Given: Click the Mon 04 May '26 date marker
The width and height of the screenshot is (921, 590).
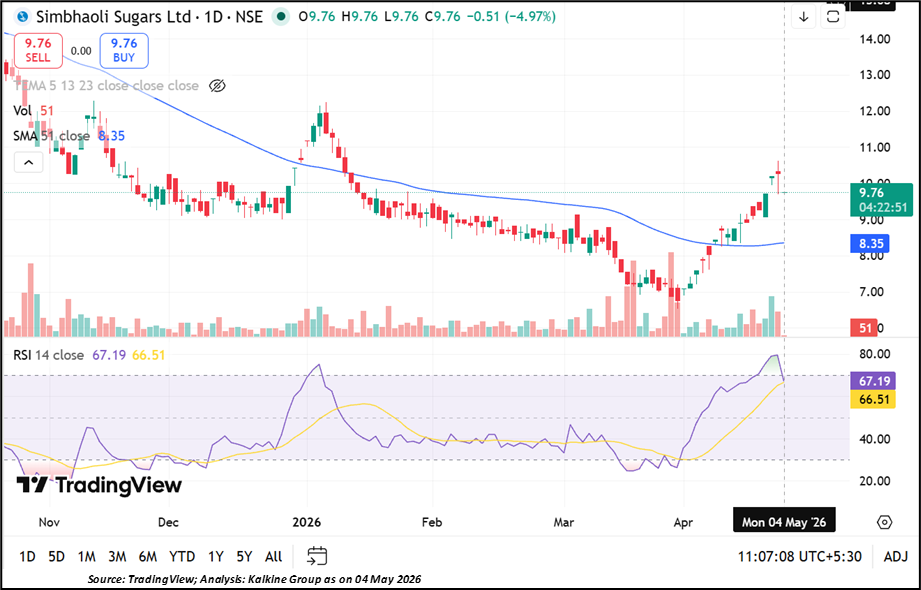Looking at the screenshot, I should [784, 522].
